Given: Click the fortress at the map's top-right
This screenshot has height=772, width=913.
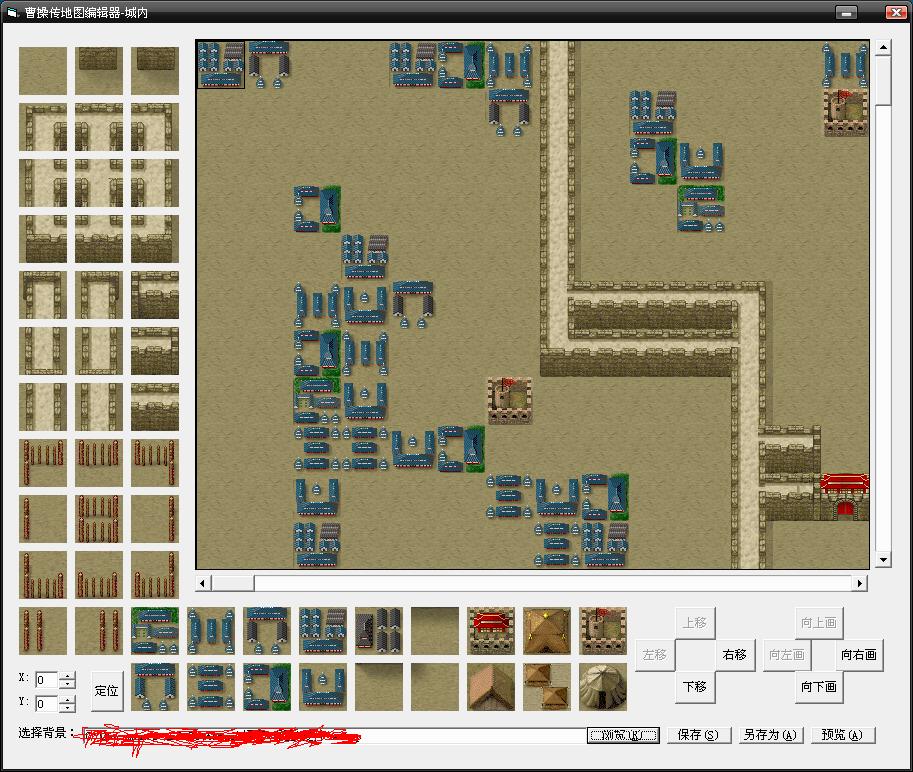Looking at the screenshot, I should pyautogui.click(x=845, y=113).
